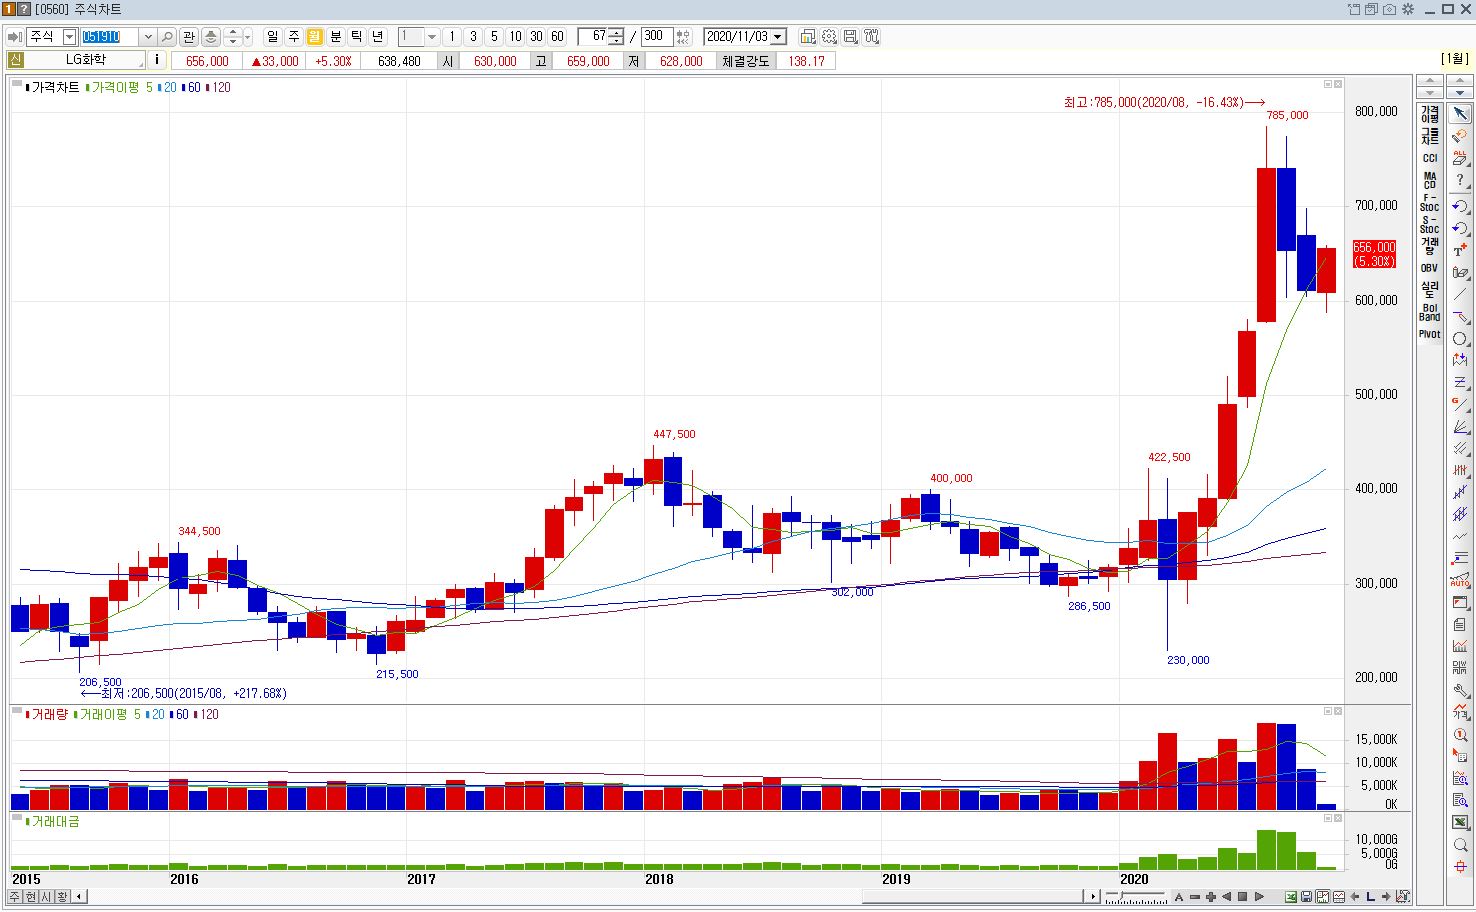Click the up/down stepper next to 관 button
This screenshot has width=1476, height=912.
[233, 37]
